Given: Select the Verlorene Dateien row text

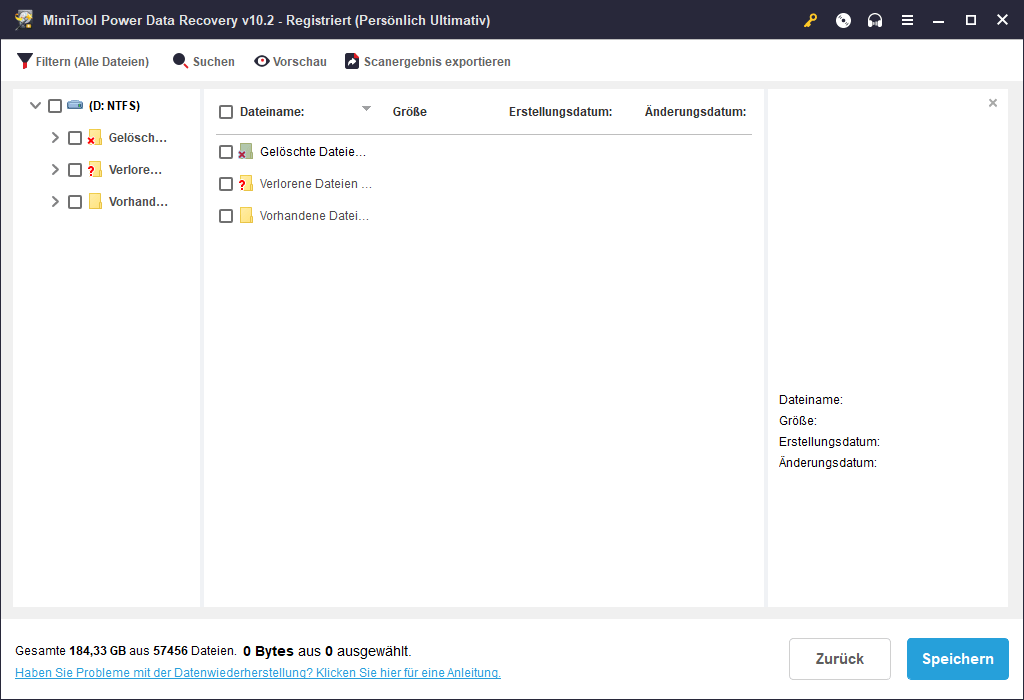Looking at the screenshot, I should coord(316,183).
